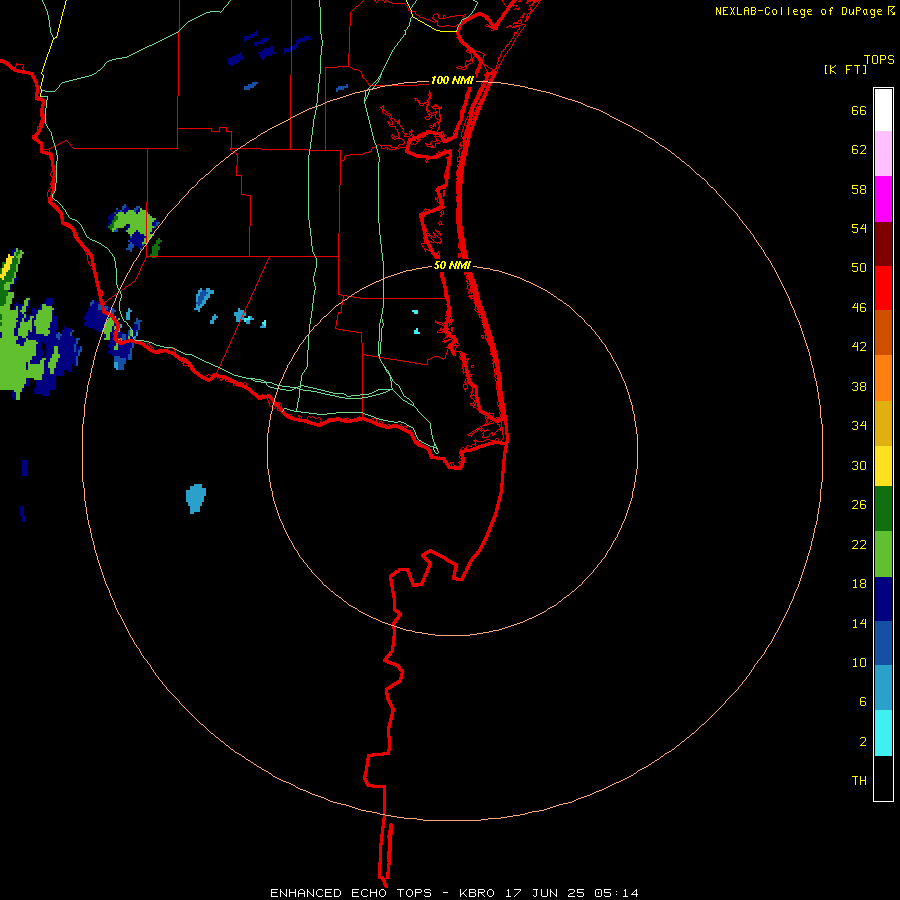The image size is (900, 900).
Task: Click the 26 legend value
Action: [x=859, y=505]
